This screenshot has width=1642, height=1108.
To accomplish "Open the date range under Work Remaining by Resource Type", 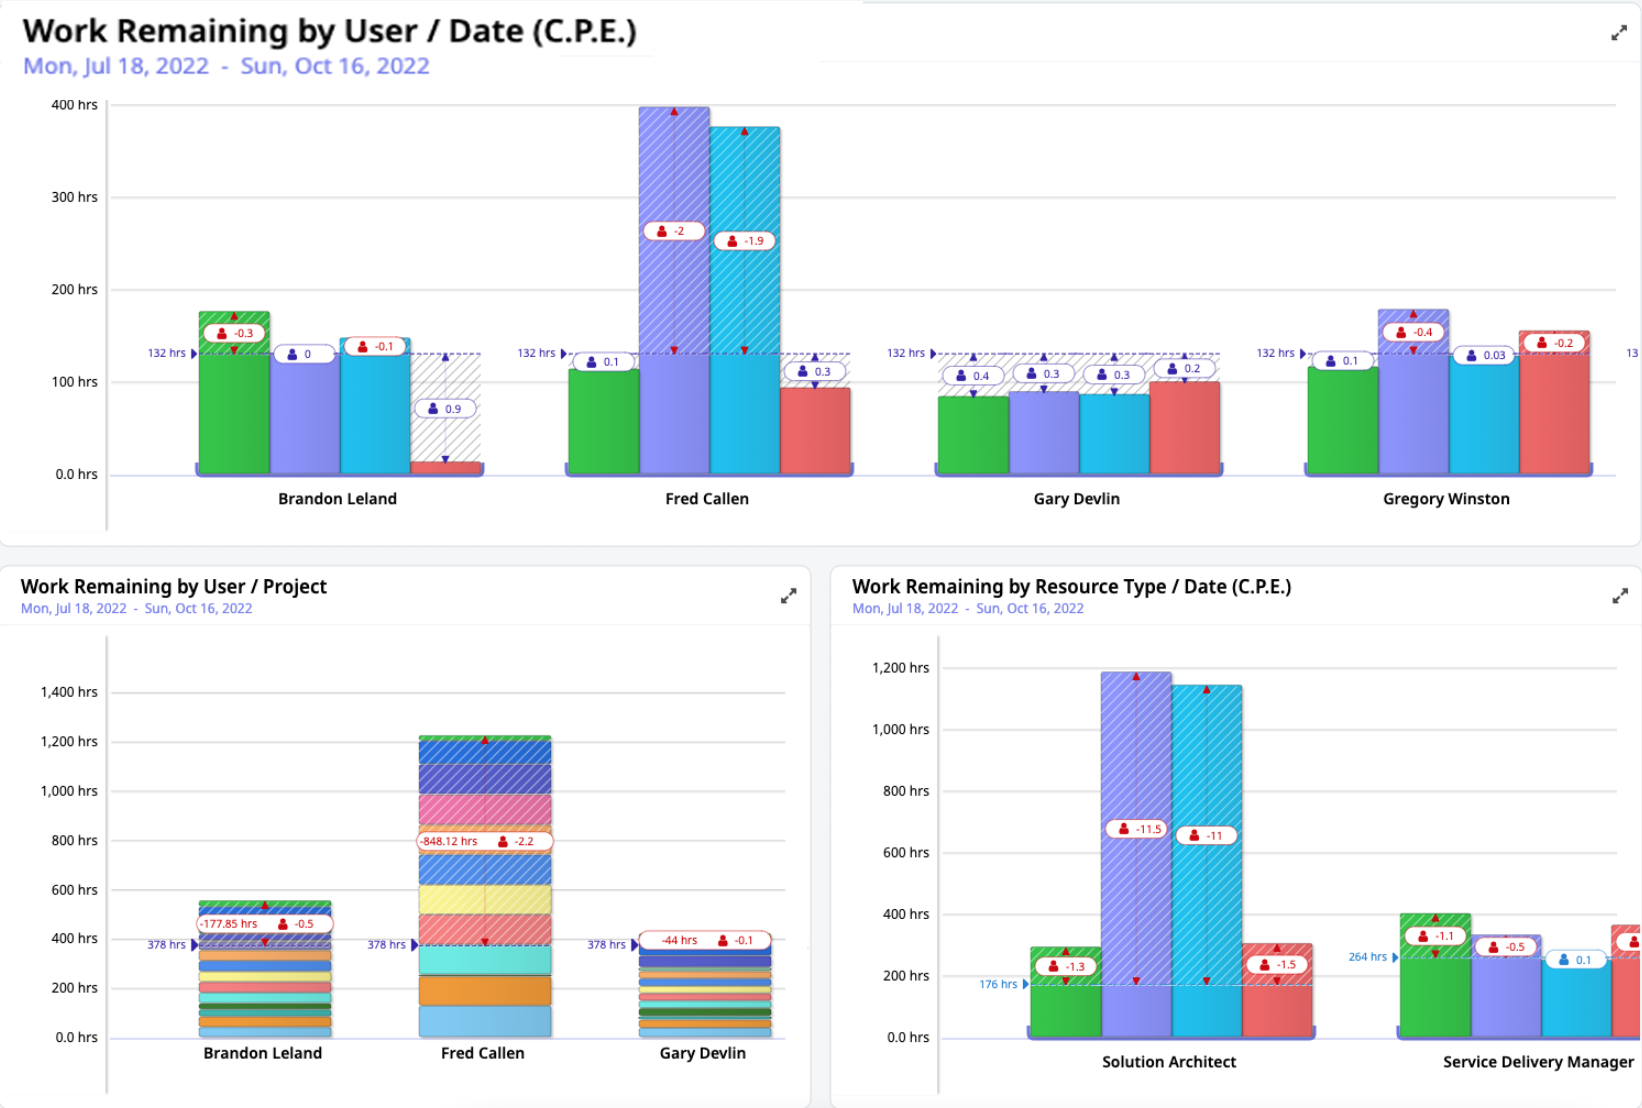I will pyautogui.click(x=967, y=608).
